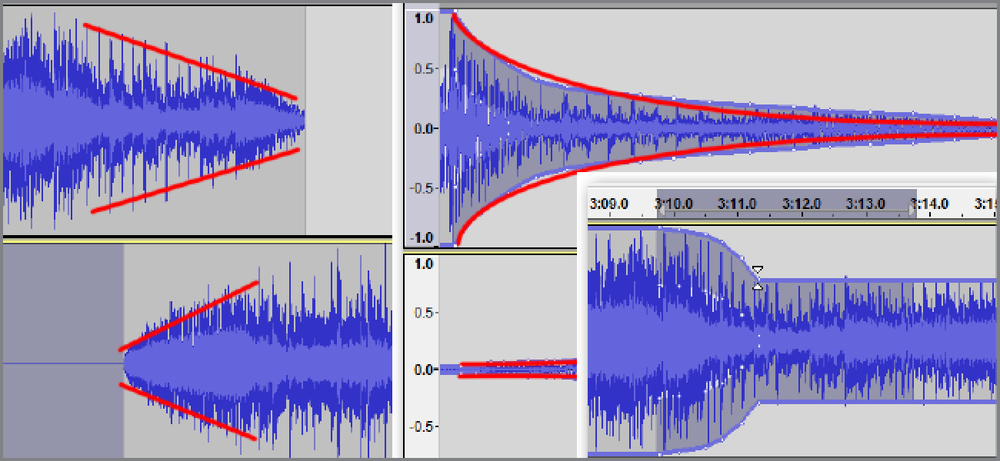Click the 0.0 label on lower vertical scale
1000x461 pixels.
pyautogui.click(x=423, y=369)
